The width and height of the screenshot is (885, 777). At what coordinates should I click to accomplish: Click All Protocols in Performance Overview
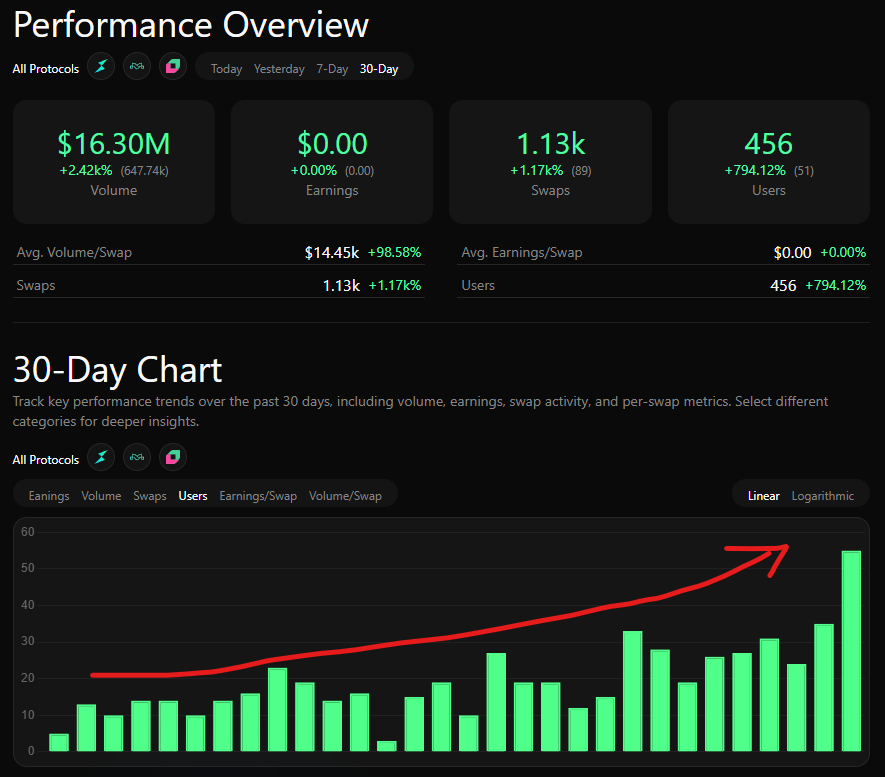(x=46, y=69)
